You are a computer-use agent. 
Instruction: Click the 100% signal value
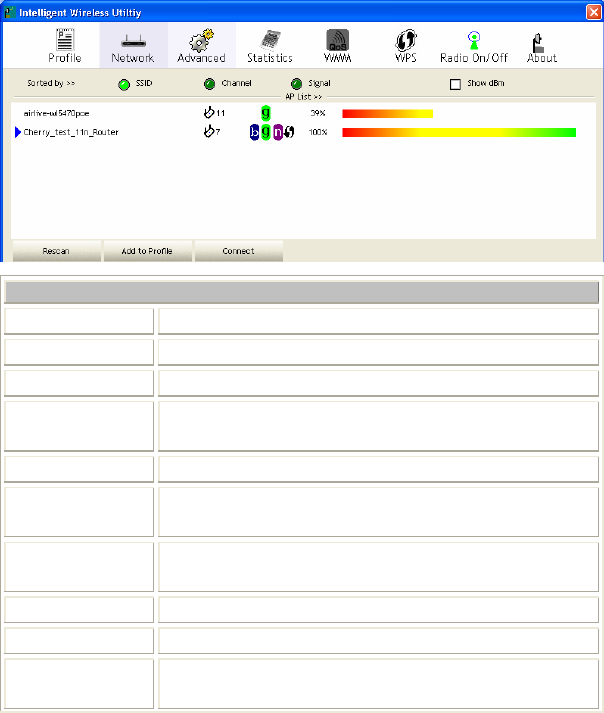click(x=318, y=132)
